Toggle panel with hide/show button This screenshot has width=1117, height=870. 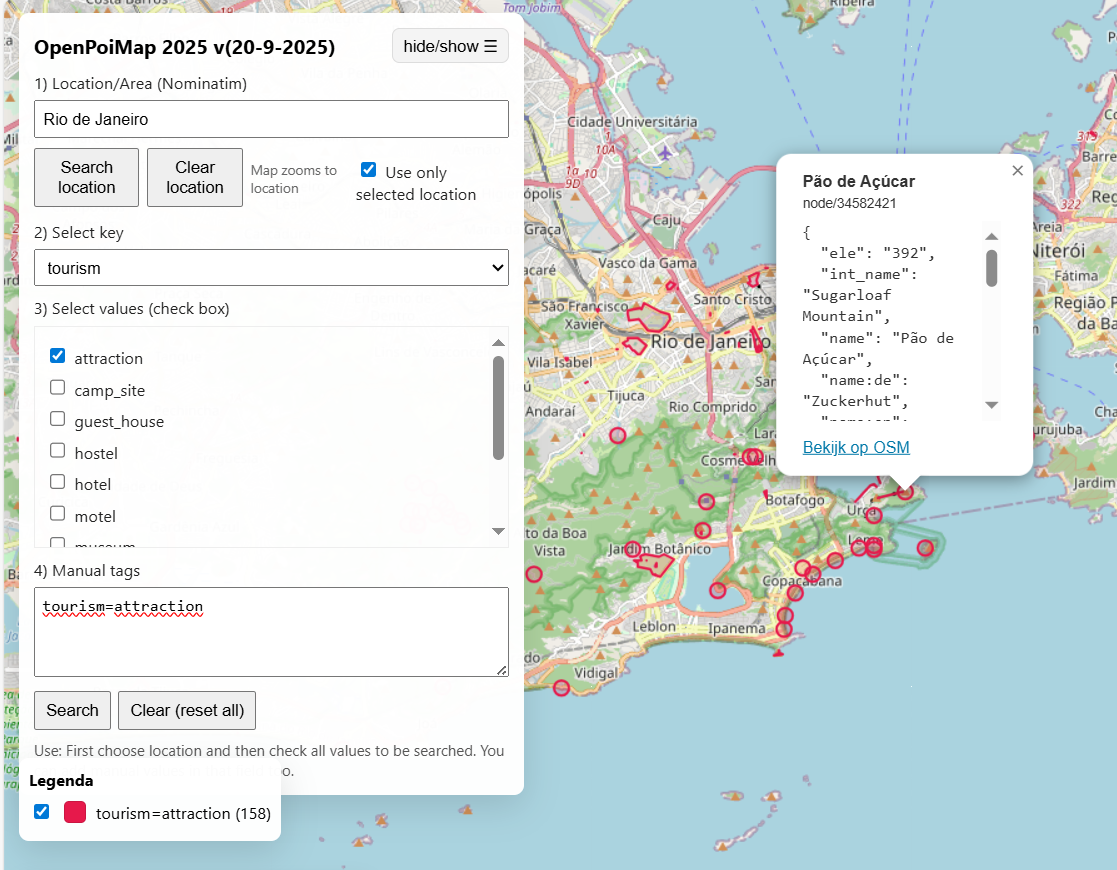click(450, 46)
